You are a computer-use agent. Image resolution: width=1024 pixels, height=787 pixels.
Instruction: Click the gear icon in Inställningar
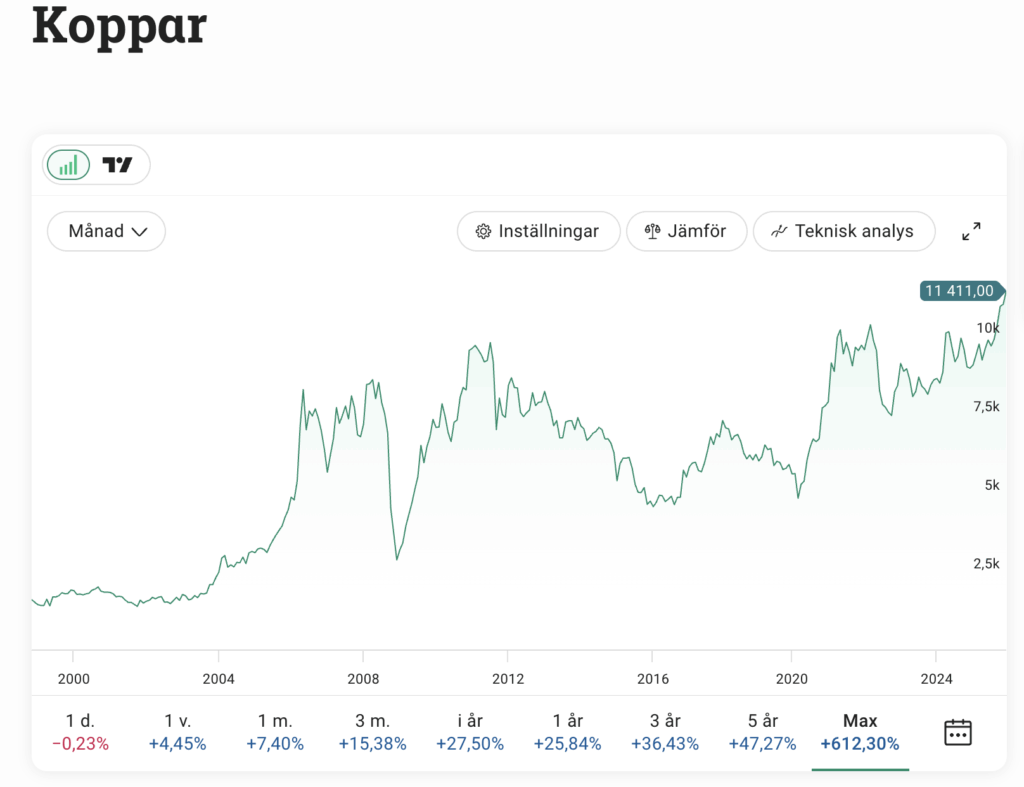coord(483,231)
